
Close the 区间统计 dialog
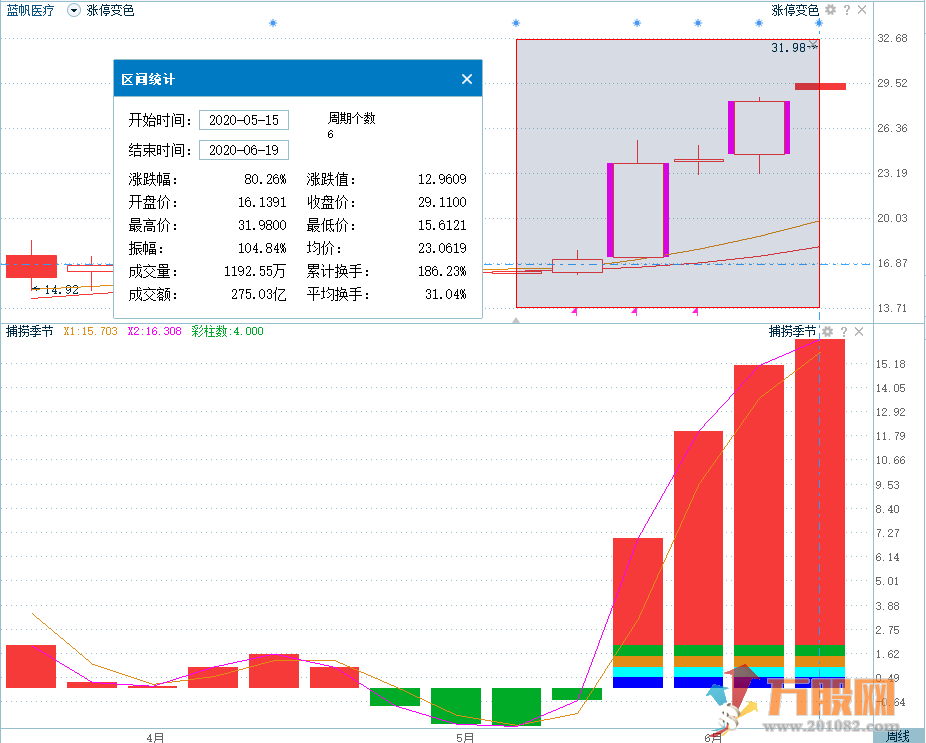[x=466, y=79]
